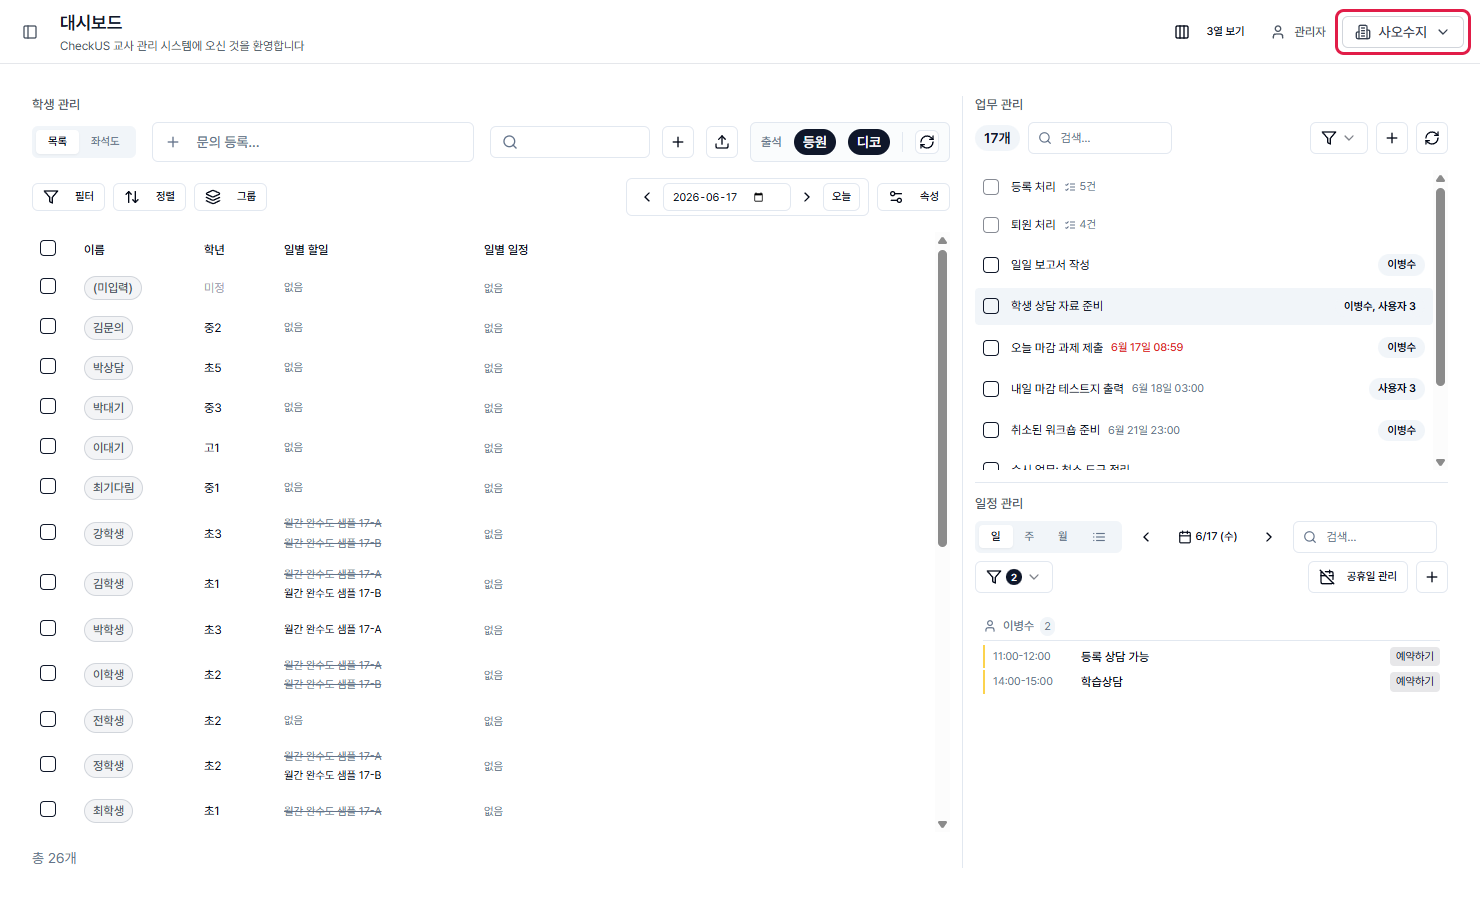Open the 내일 마감 테스트지 출력 task
Screen dimensions: 1480x900
coord(1067,389)
